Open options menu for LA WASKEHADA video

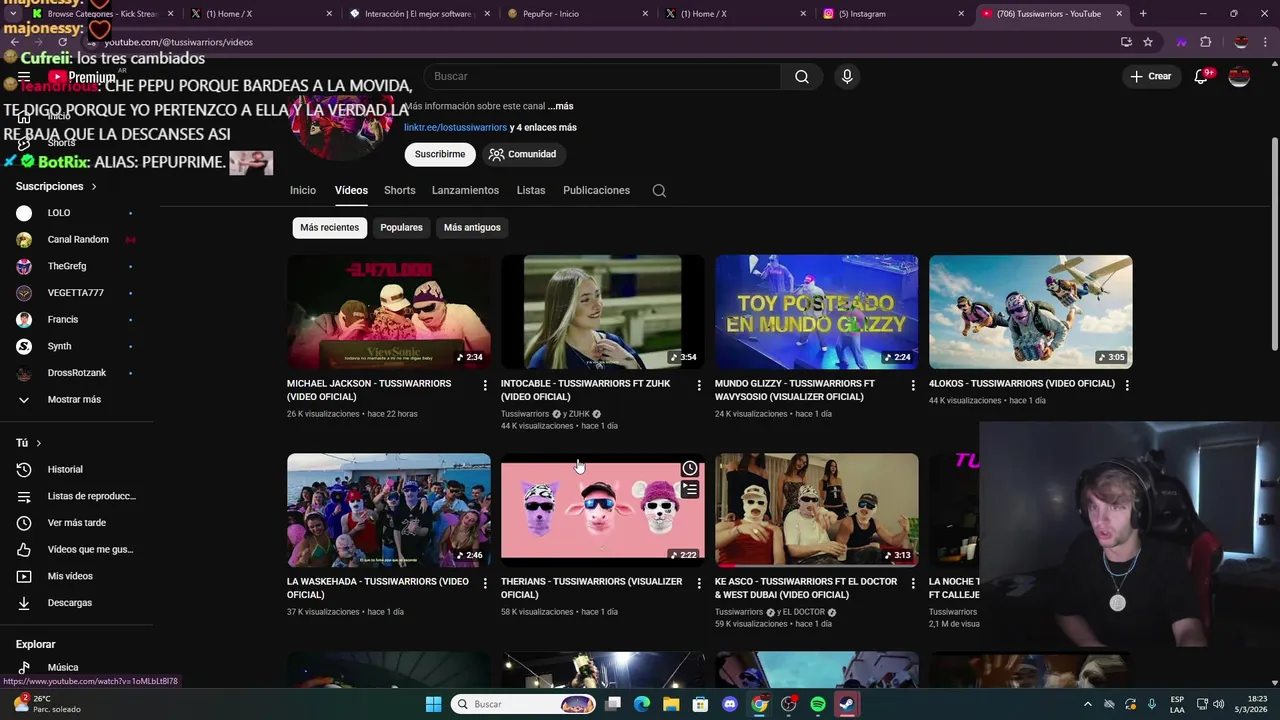(x=485, y=583)
